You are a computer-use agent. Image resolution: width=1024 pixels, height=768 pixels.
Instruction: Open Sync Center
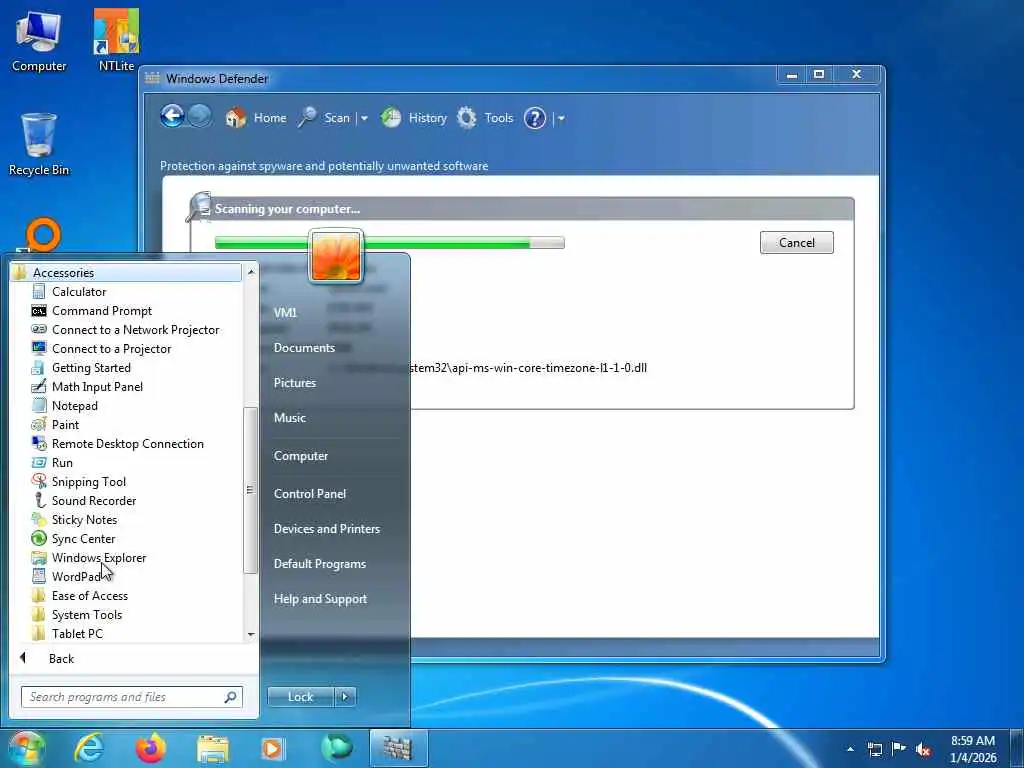coord(83,538)
